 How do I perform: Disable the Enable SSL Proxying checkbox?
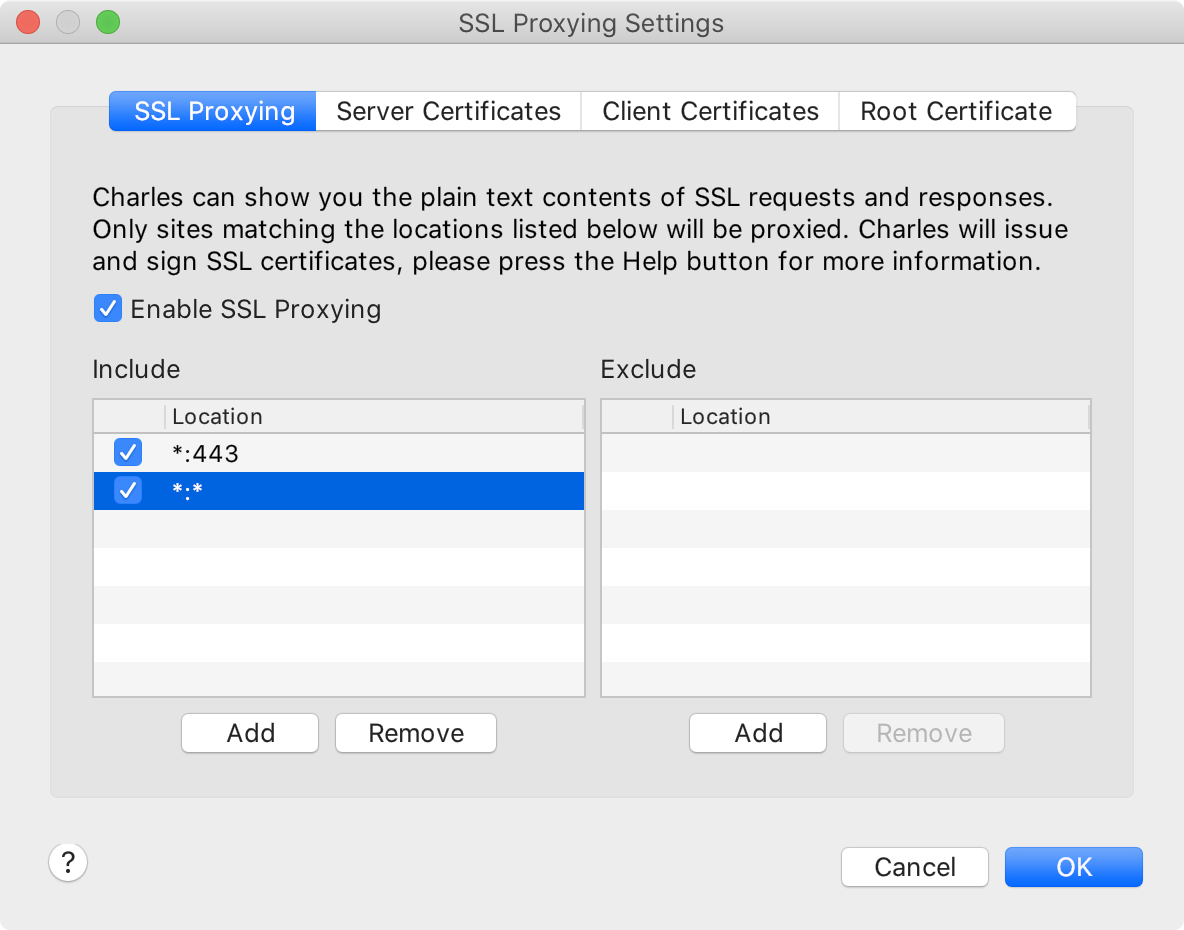[x=108, y=309]
